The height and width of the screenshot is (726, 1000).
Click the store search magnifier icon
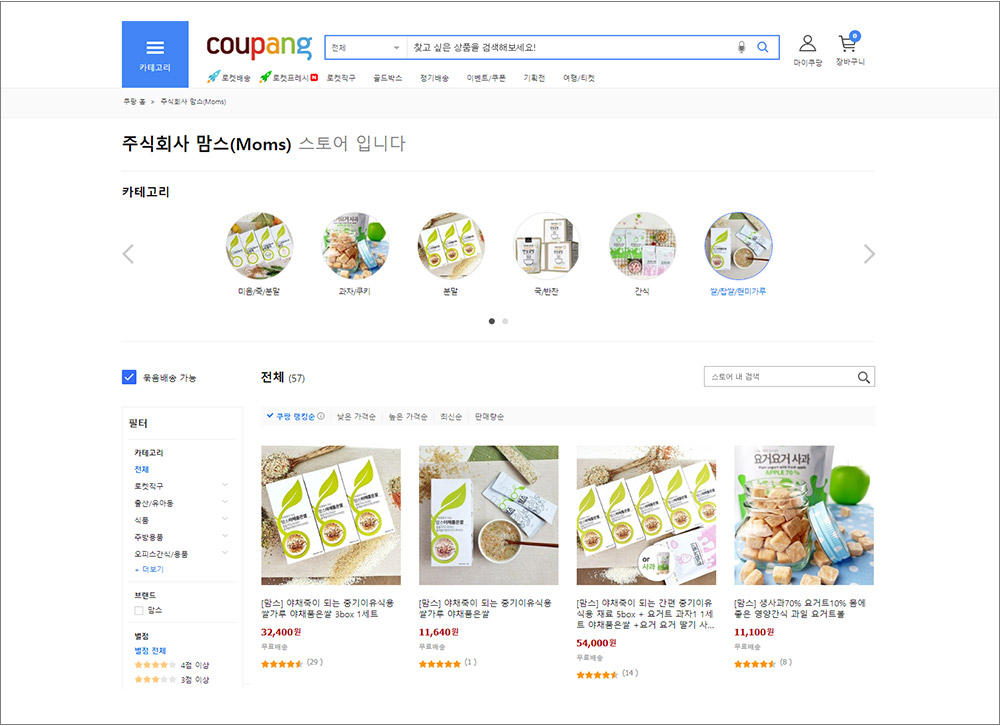pyautogui.click(x=864, y=377)
